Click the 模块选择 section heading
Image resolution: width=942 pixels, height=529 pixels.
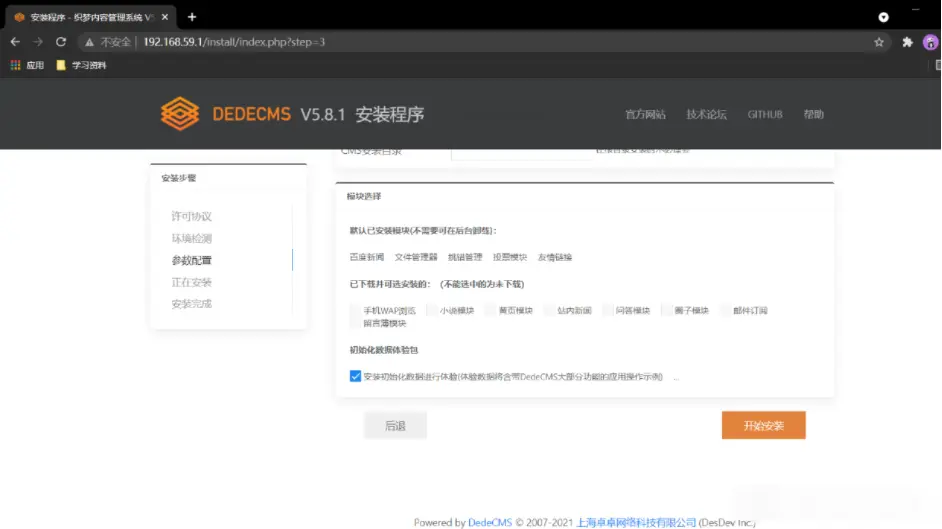[x=363, y=196]
